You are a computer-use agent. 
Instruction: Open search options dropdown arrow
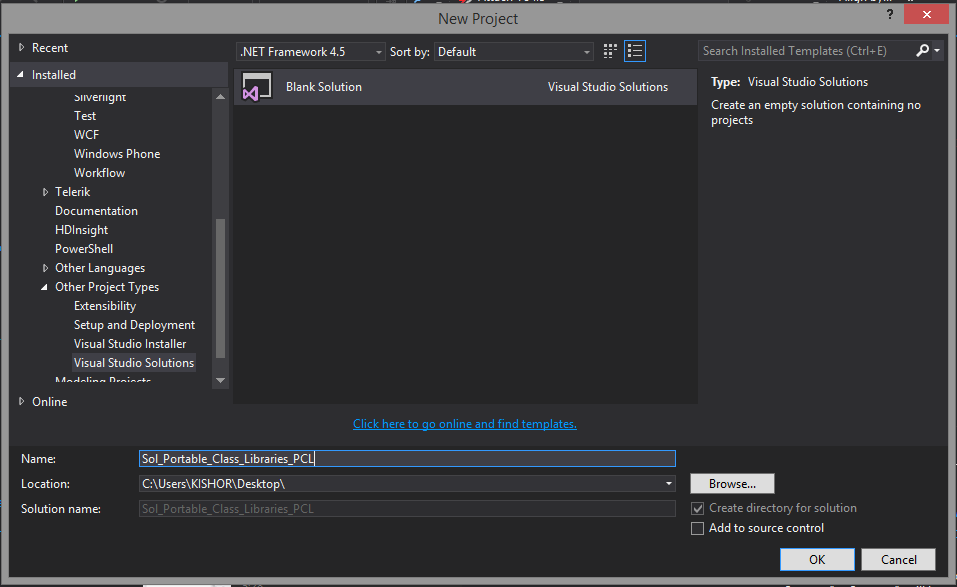click(x=937, y=51)
